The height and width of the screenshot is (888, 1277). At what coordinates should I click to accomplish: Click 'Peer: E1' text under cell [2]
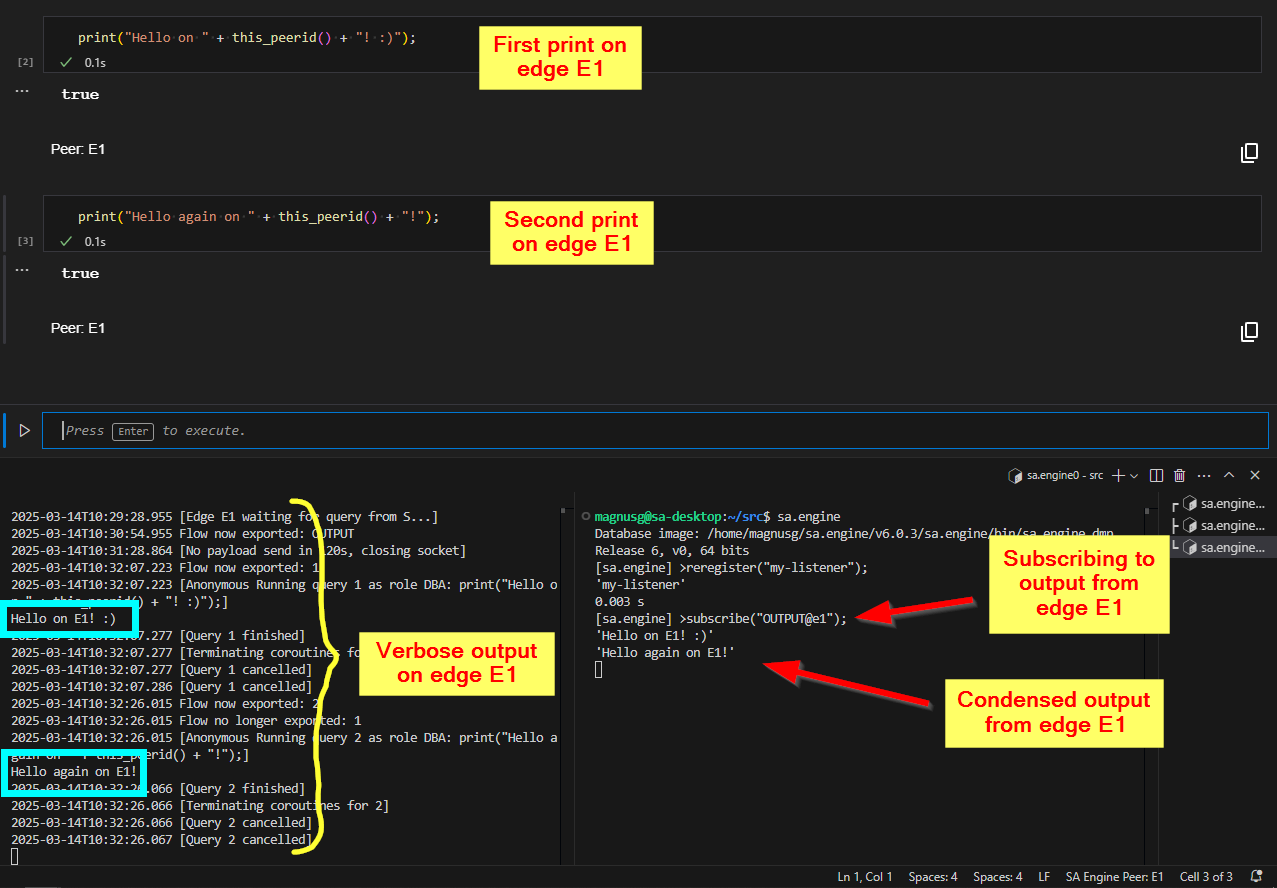coord(78,149)
